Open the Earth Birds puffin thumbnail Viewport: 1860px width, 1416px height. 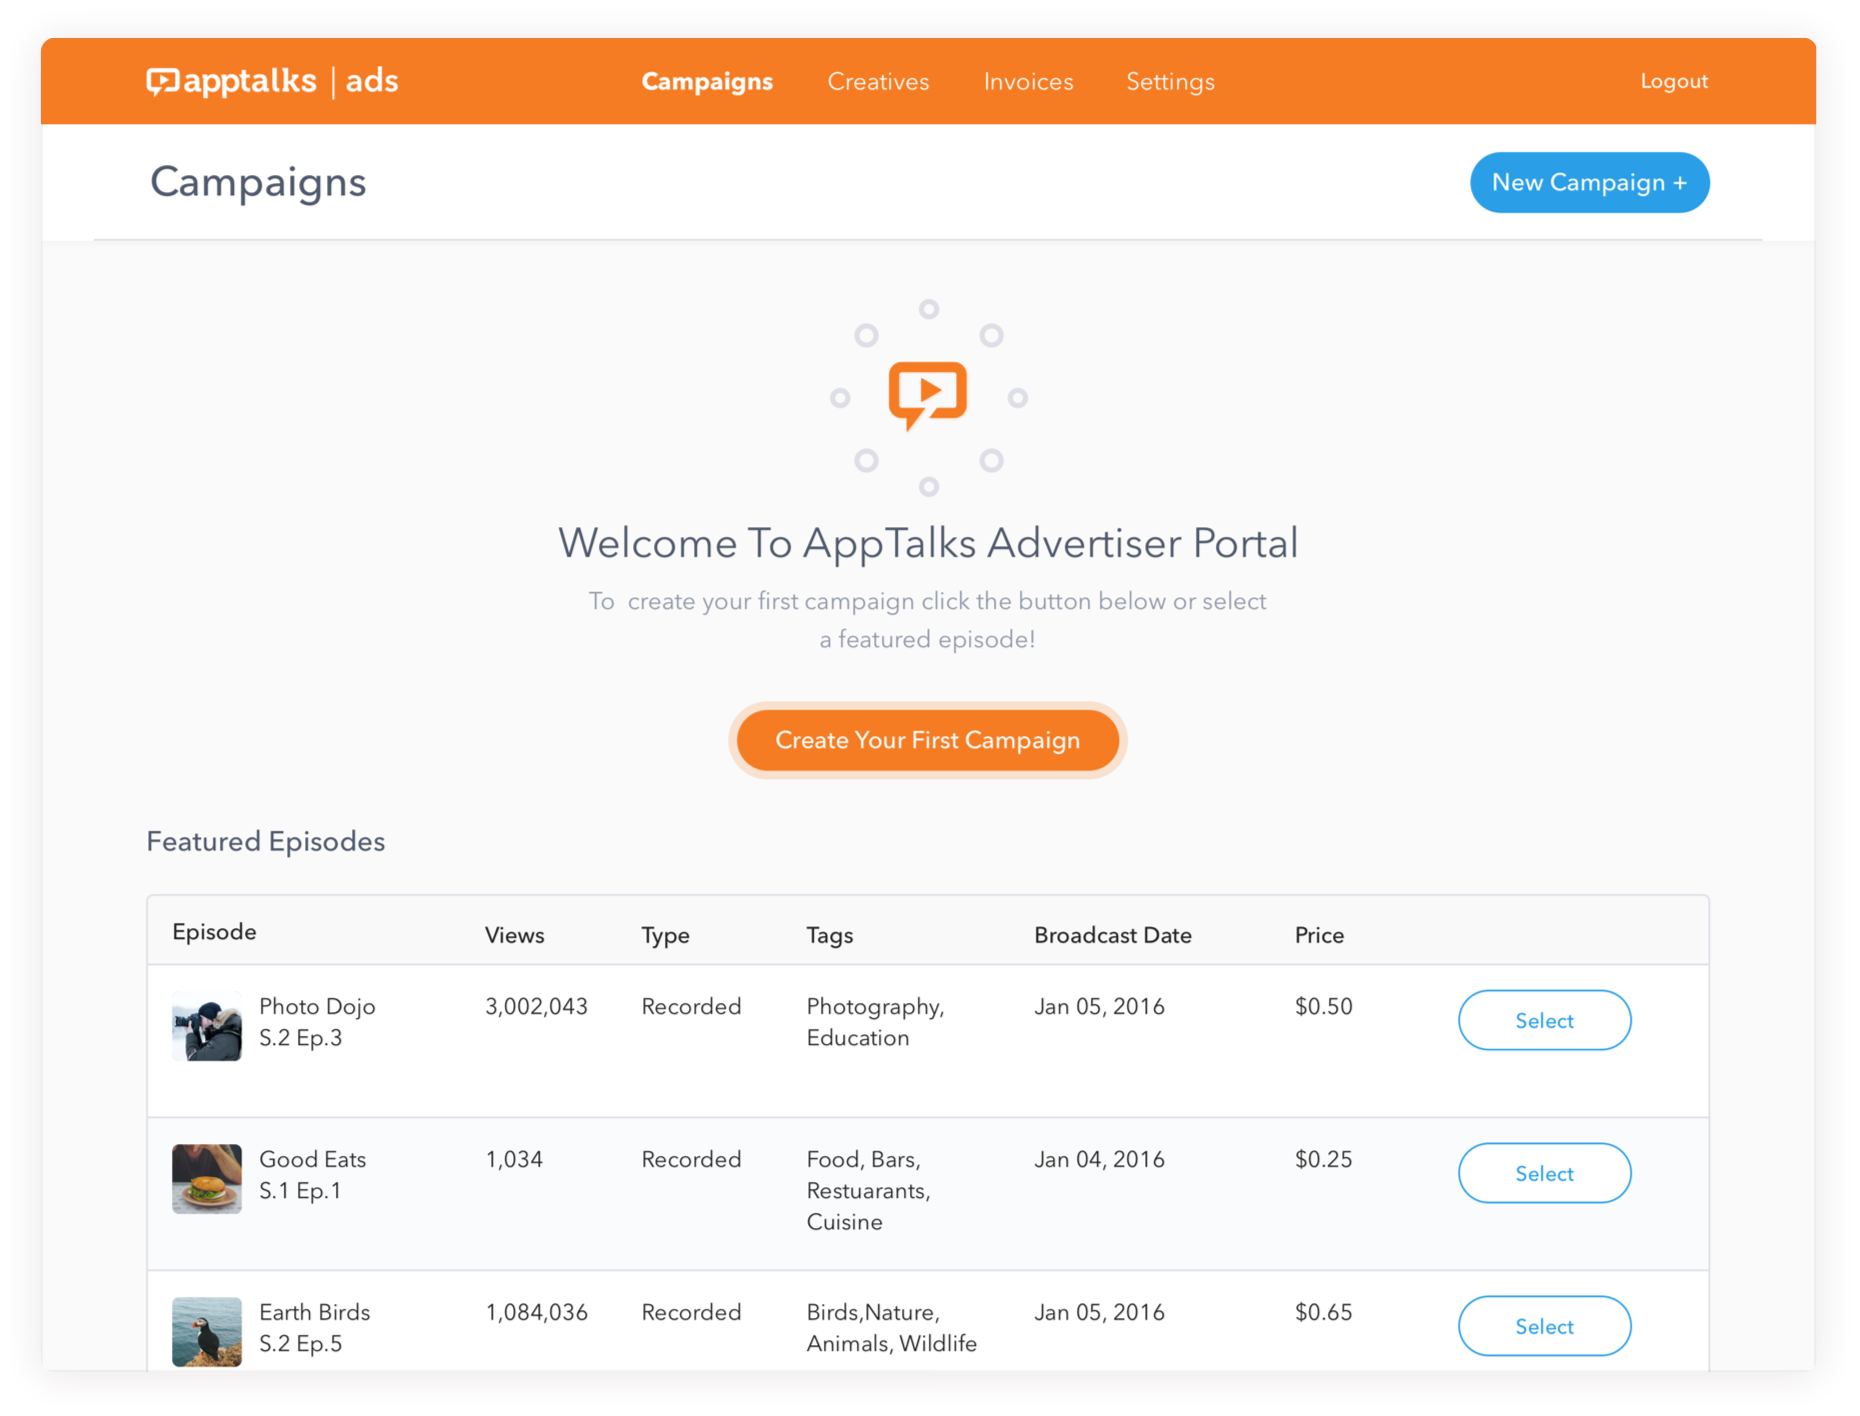[207, 1330]
